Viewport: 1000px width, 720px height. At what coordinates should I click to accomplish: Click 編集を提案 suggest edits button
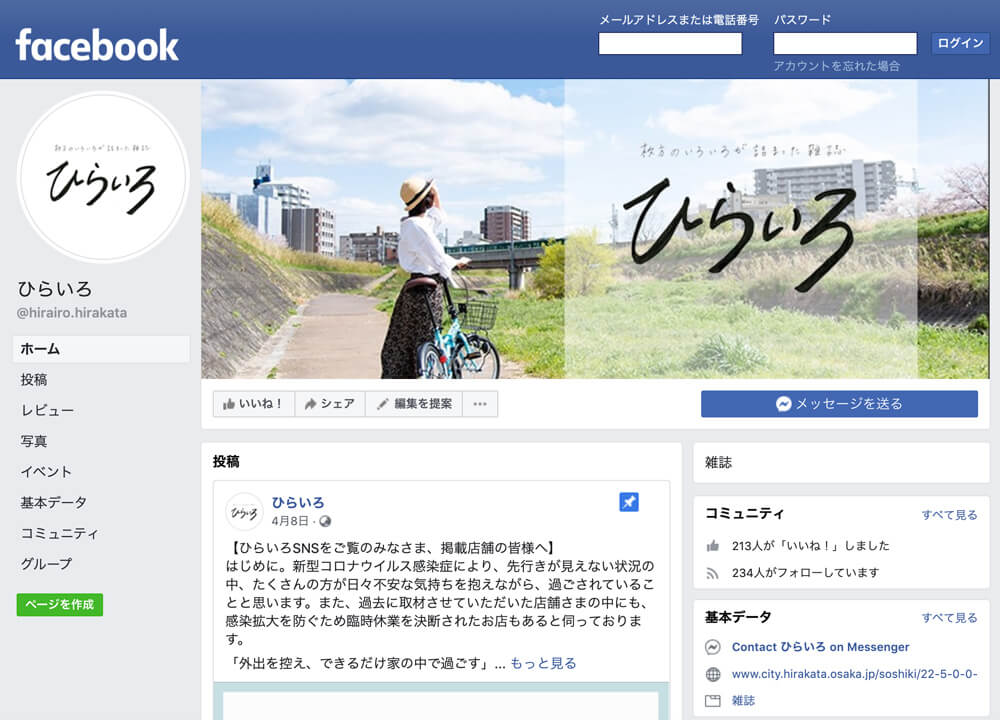(415, 404)
